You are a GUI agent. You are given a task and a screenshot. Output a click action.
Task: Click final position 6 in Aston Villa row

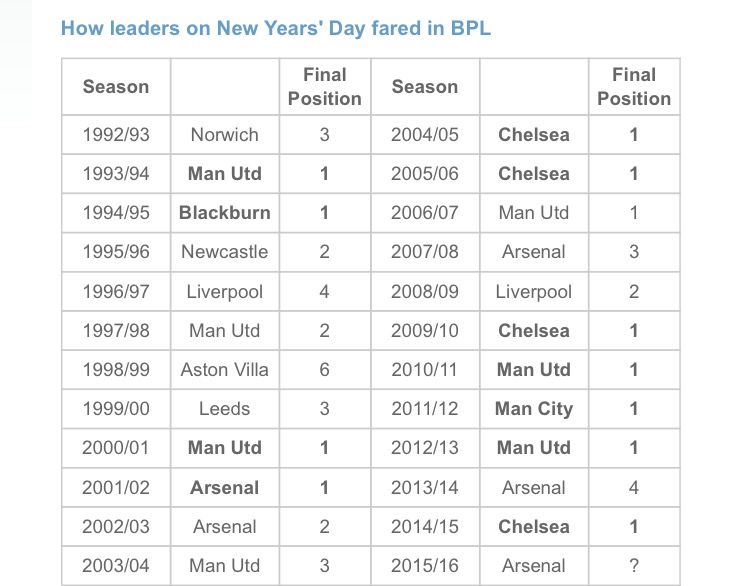[x=324, y=370]
